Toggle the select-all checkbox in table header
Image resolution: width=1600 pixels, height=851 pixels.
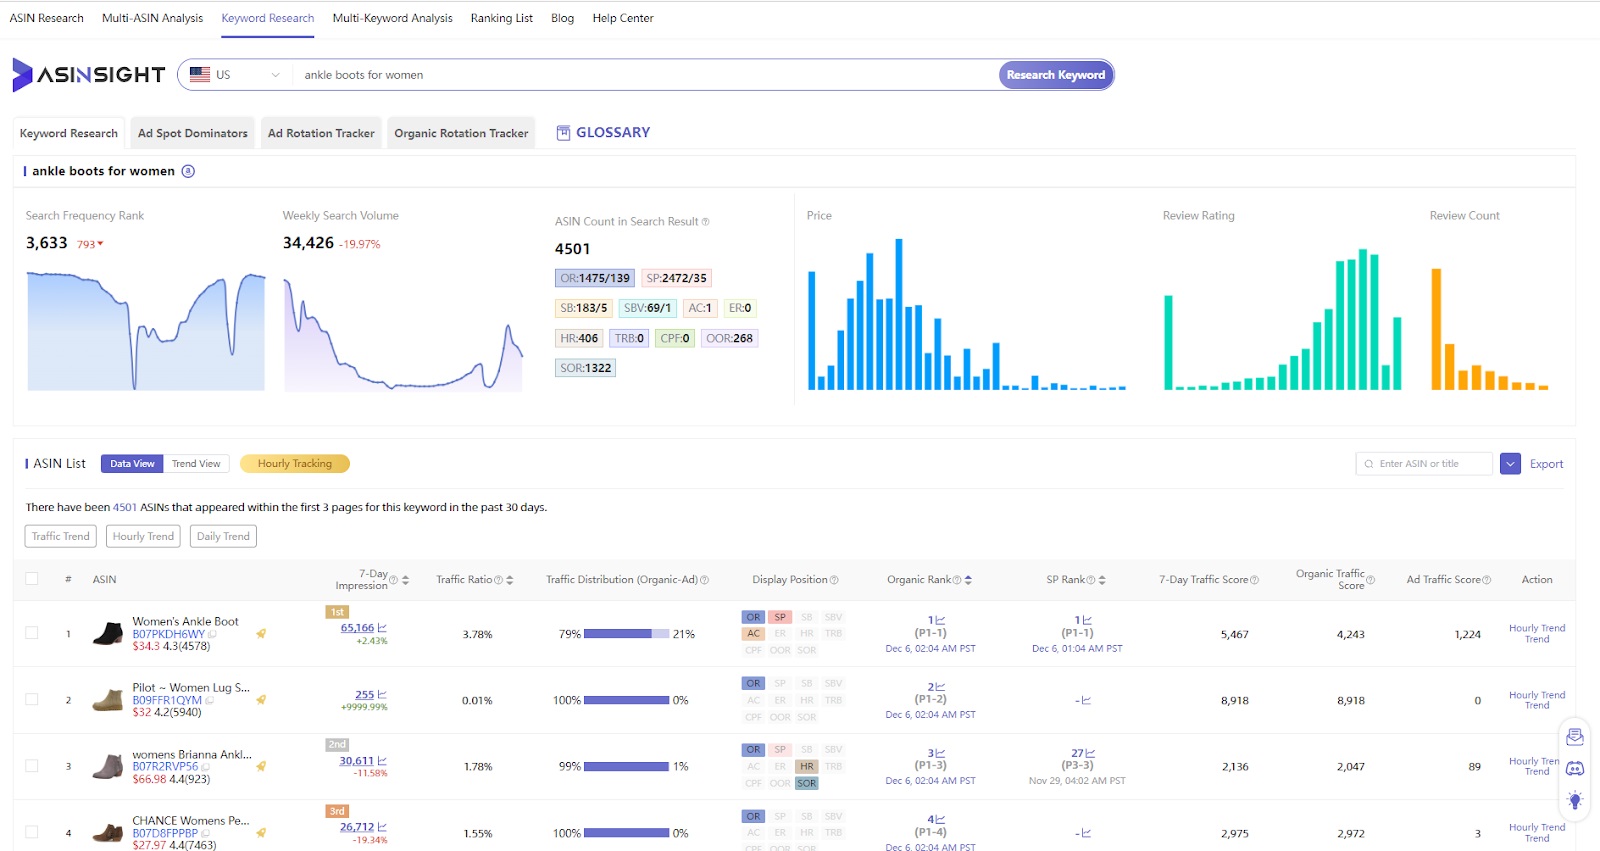click(x=32, y=579)
